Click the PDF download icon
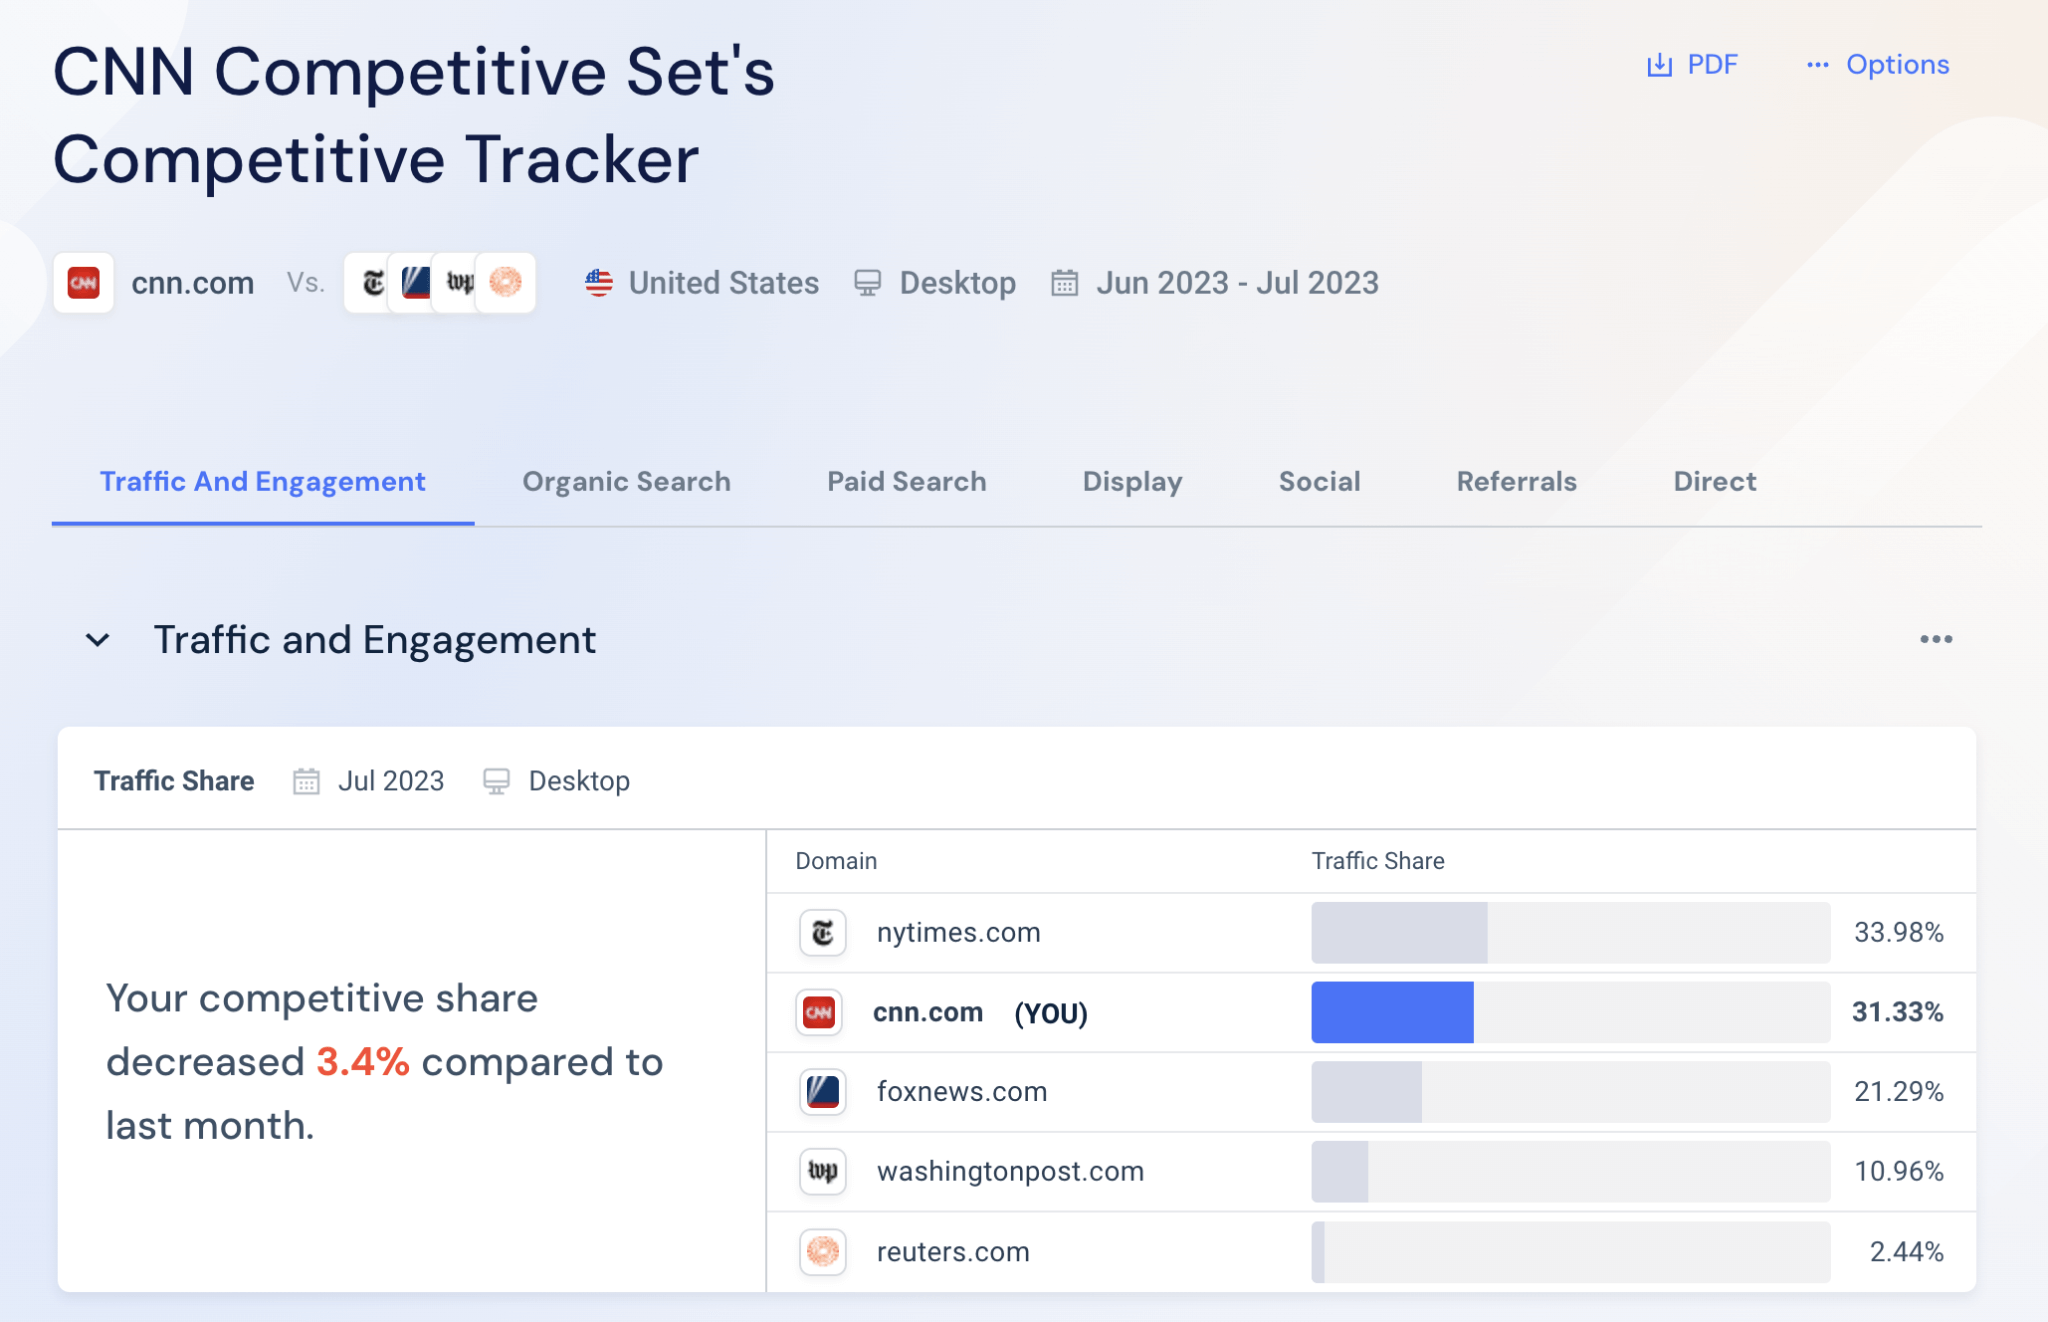The image size is (2048, 1322). coord(1660,64)
